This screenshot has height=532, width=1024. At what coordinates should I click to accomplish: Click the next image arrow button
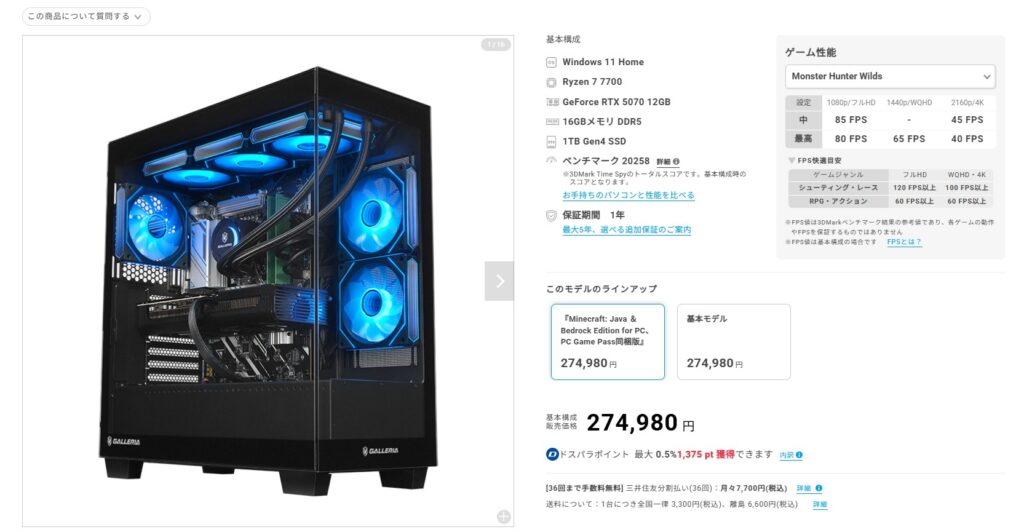499,281
